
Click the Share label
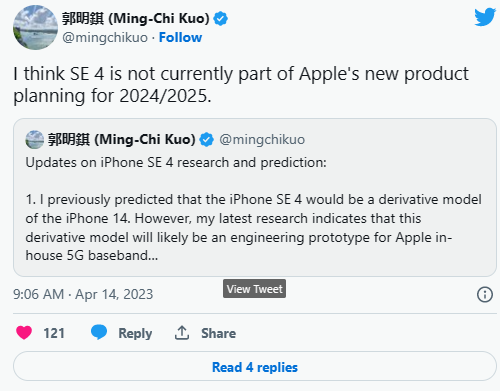coord(219,333)
